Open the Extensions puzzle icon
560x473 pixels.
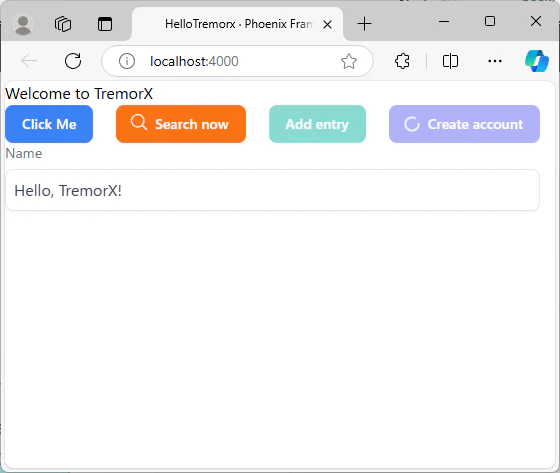pyautogui.click(x=402, y=61)
